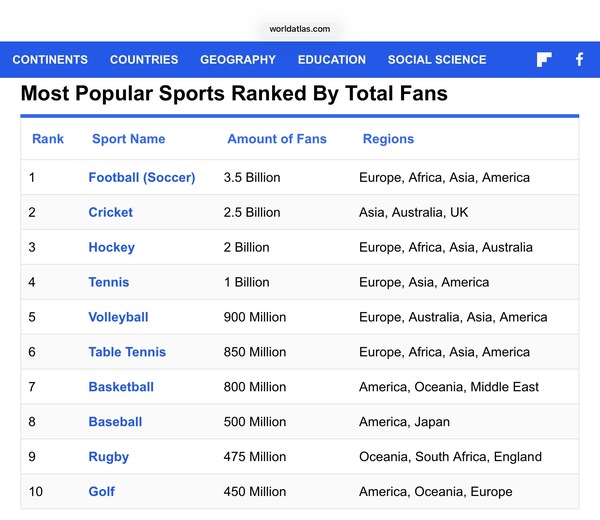Click the Flipboard icon in the navbar
This screenshot has height=520, width=600.
[544, 59]
